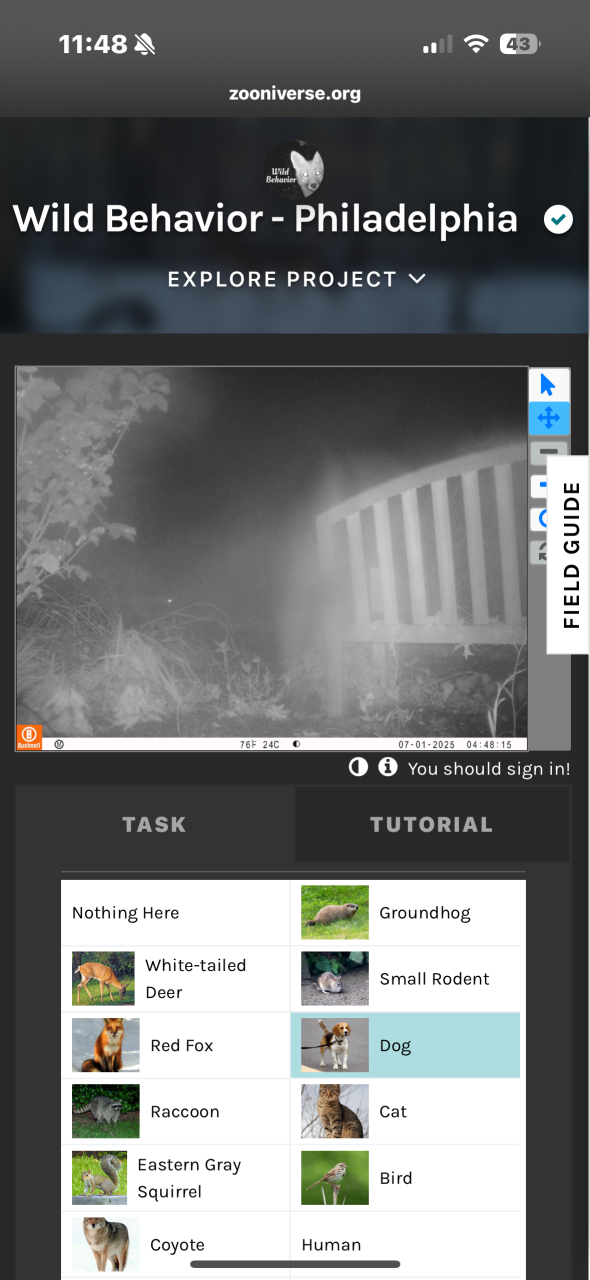Click the camera trap image
Viewport: 590px width, 1280px height.
[271, 558]
